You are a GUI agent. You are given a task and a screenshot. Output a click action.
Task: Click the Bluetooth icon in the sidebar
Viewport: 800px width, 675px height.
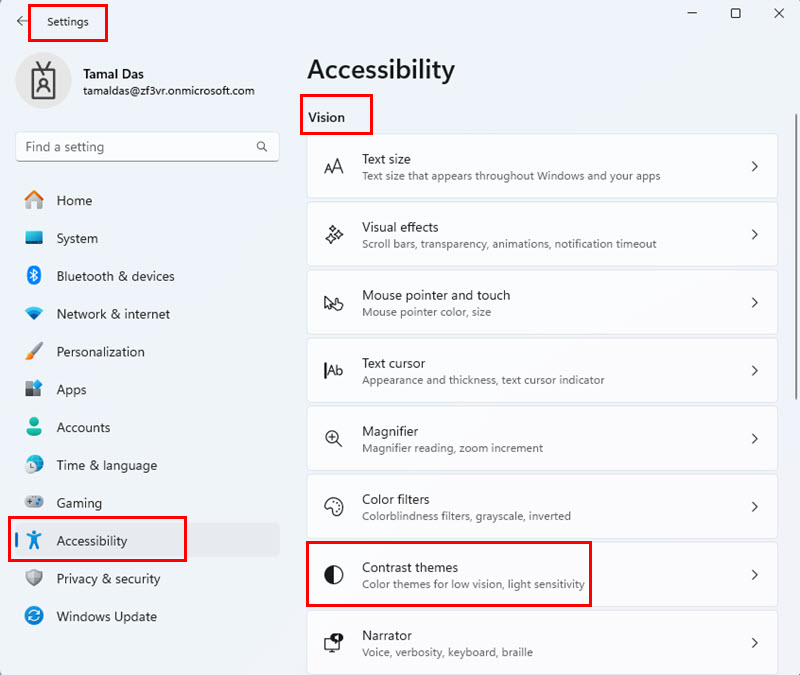pyautogui.click(x=34, y=276)
